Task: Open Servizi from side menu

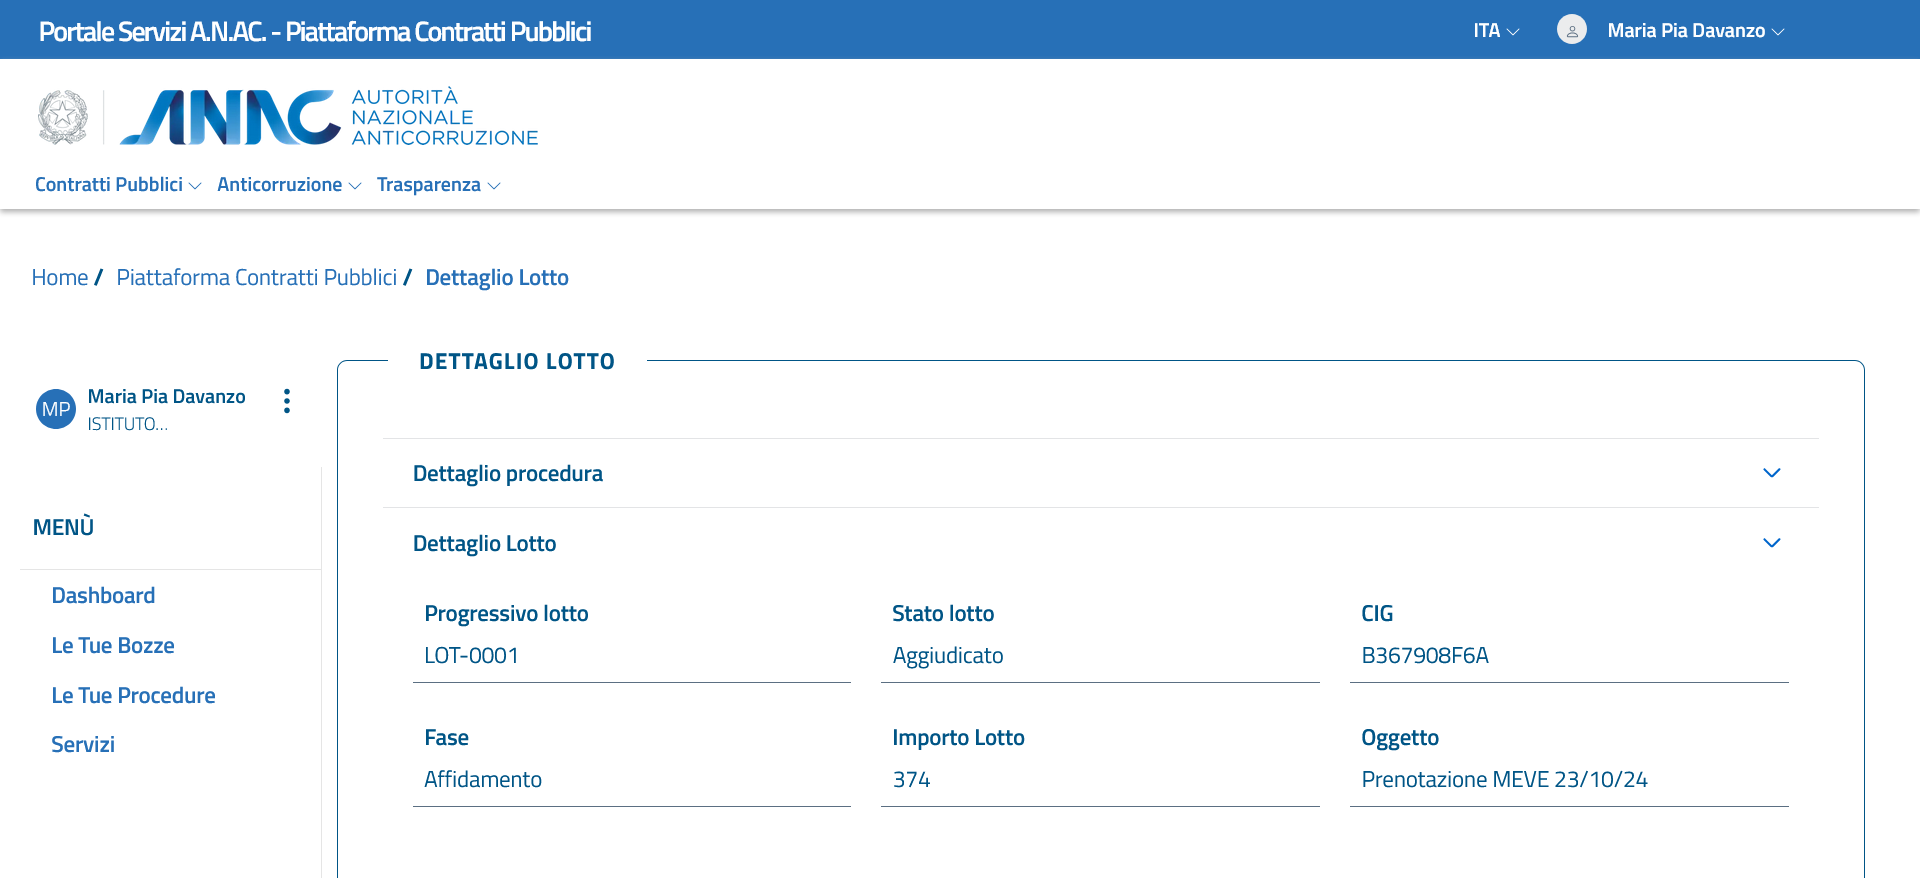Action: pos(83,745)
